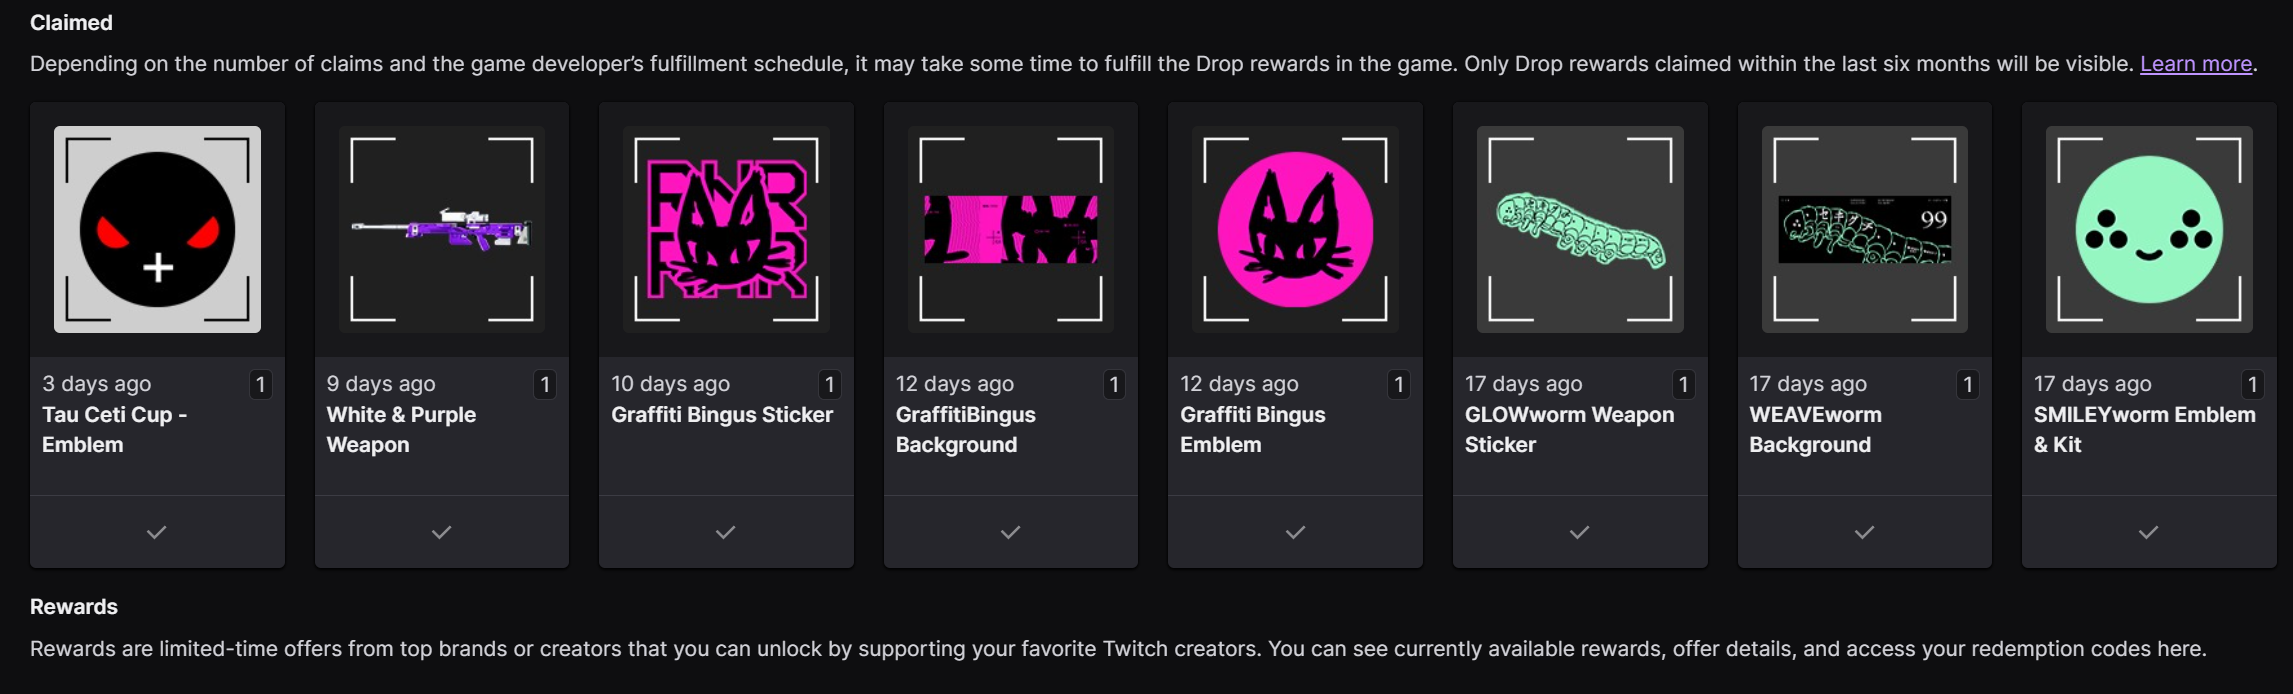Viewport: 2293px width, 694px height.
Task: Click the checkmark under Graffiti Bingus Sticker
Action: (x=726, y=532)
